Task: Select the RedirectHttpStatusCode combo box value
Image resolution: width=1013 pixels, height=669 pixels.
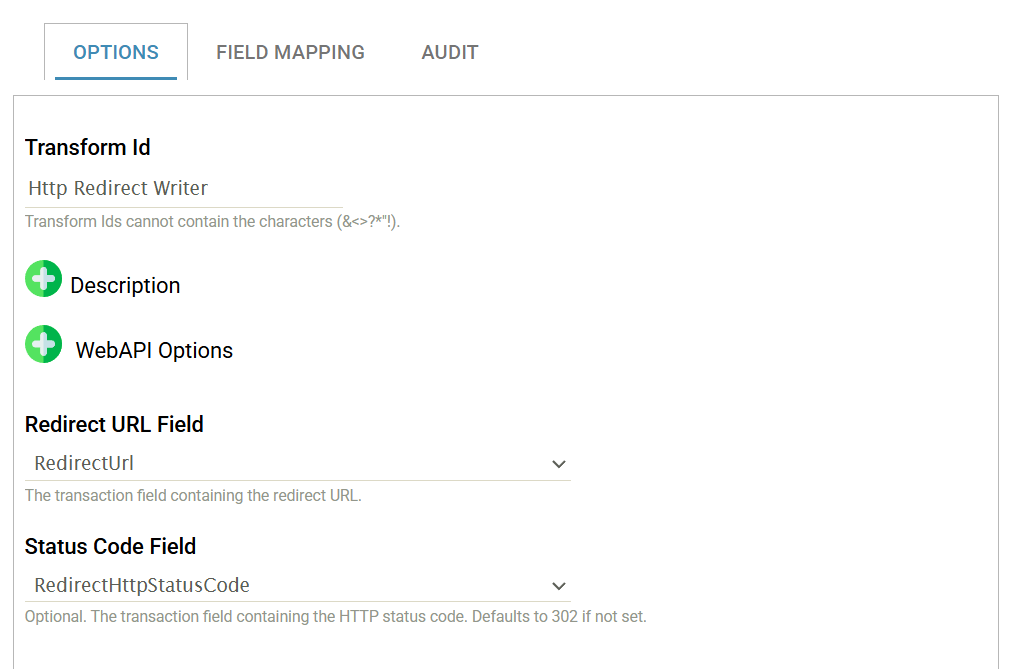Action: 297,585
